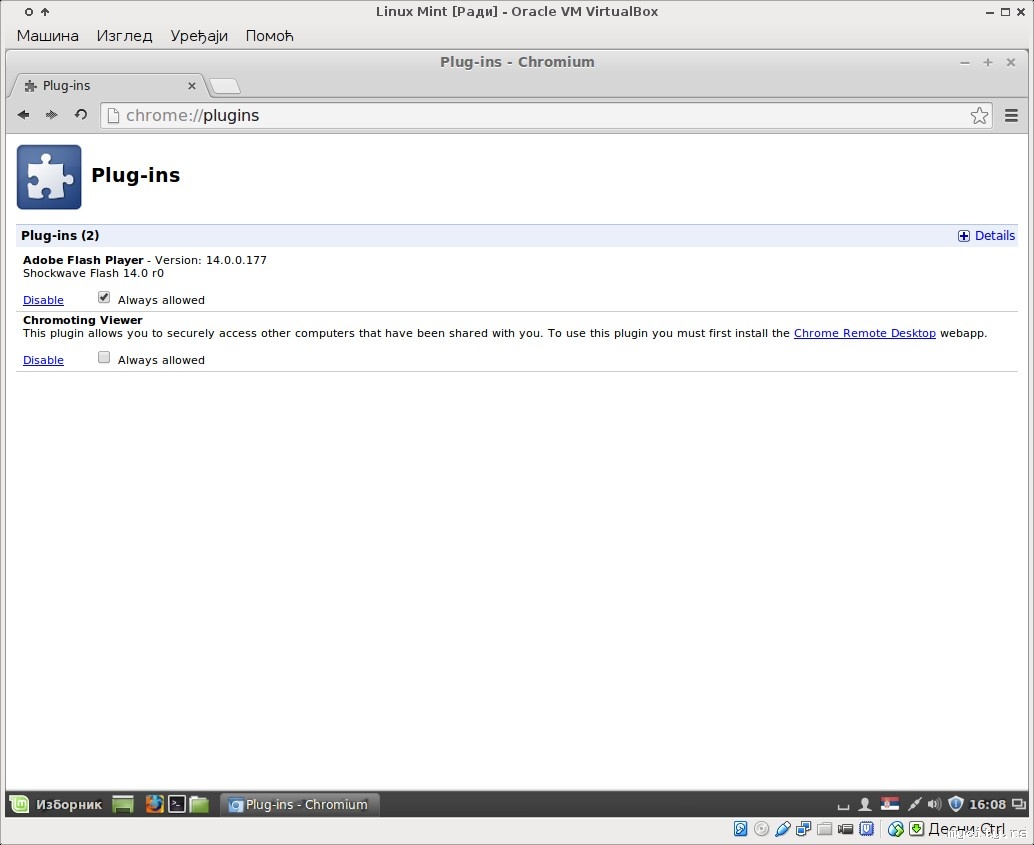Open the Уређаји menu
Screen dimensions: 1034x845
tap(198, 36)
